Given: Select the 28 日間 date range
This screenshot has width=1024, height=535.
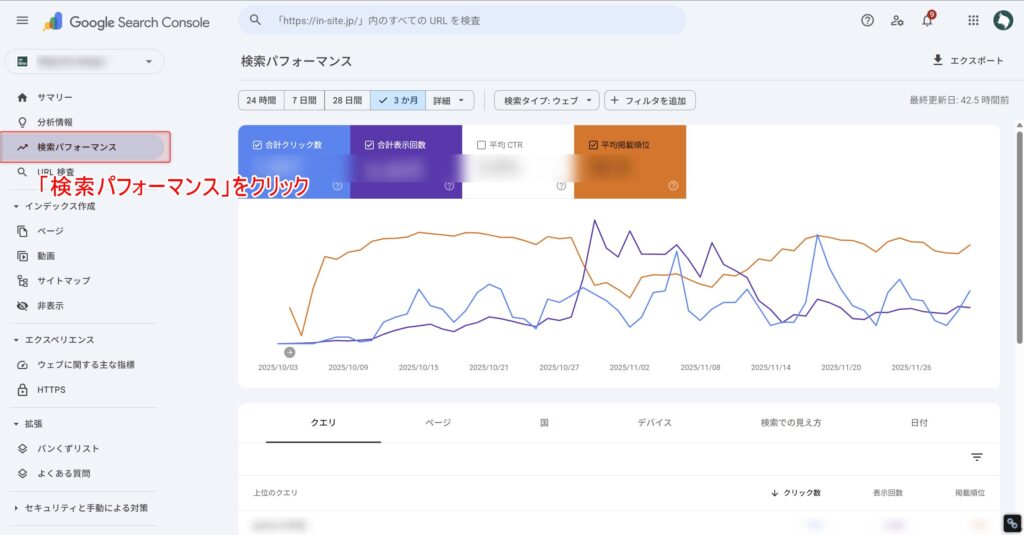Looking at the screenshot, I should click(347, 101).
